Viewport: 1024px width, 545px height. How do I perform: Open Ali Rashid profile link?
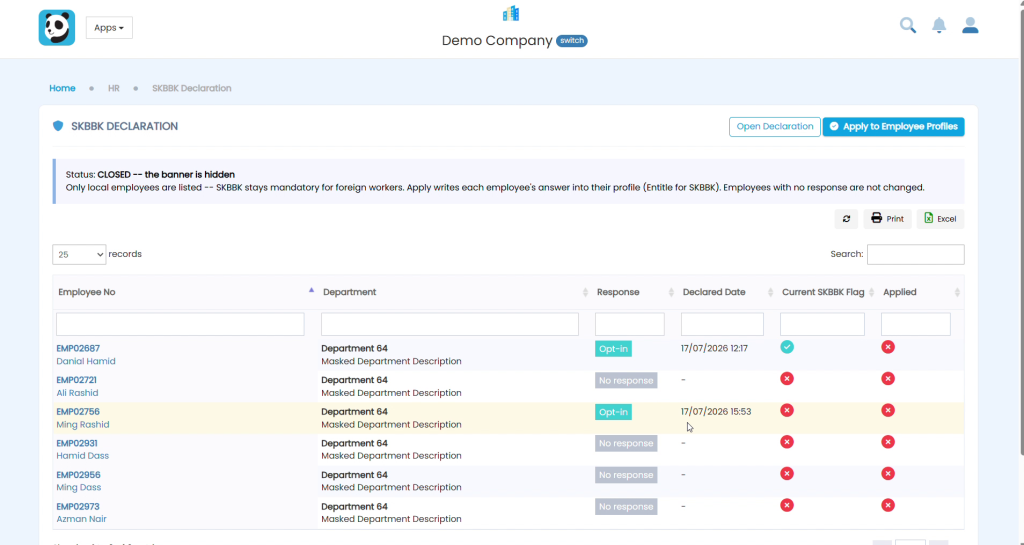coord(77,393)
